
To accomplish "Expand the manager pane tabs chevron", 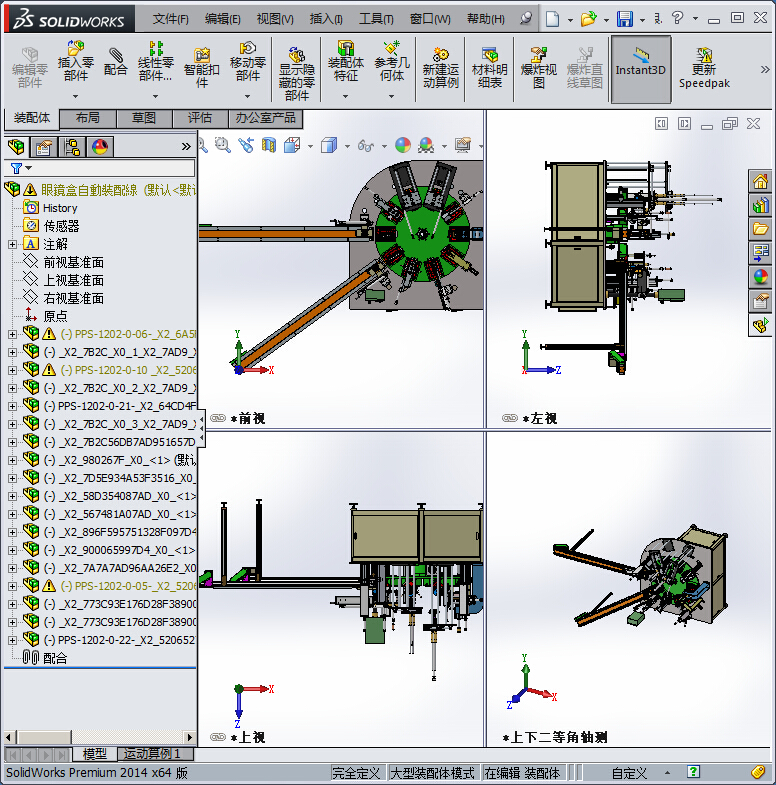I will (x=186, y=147).
